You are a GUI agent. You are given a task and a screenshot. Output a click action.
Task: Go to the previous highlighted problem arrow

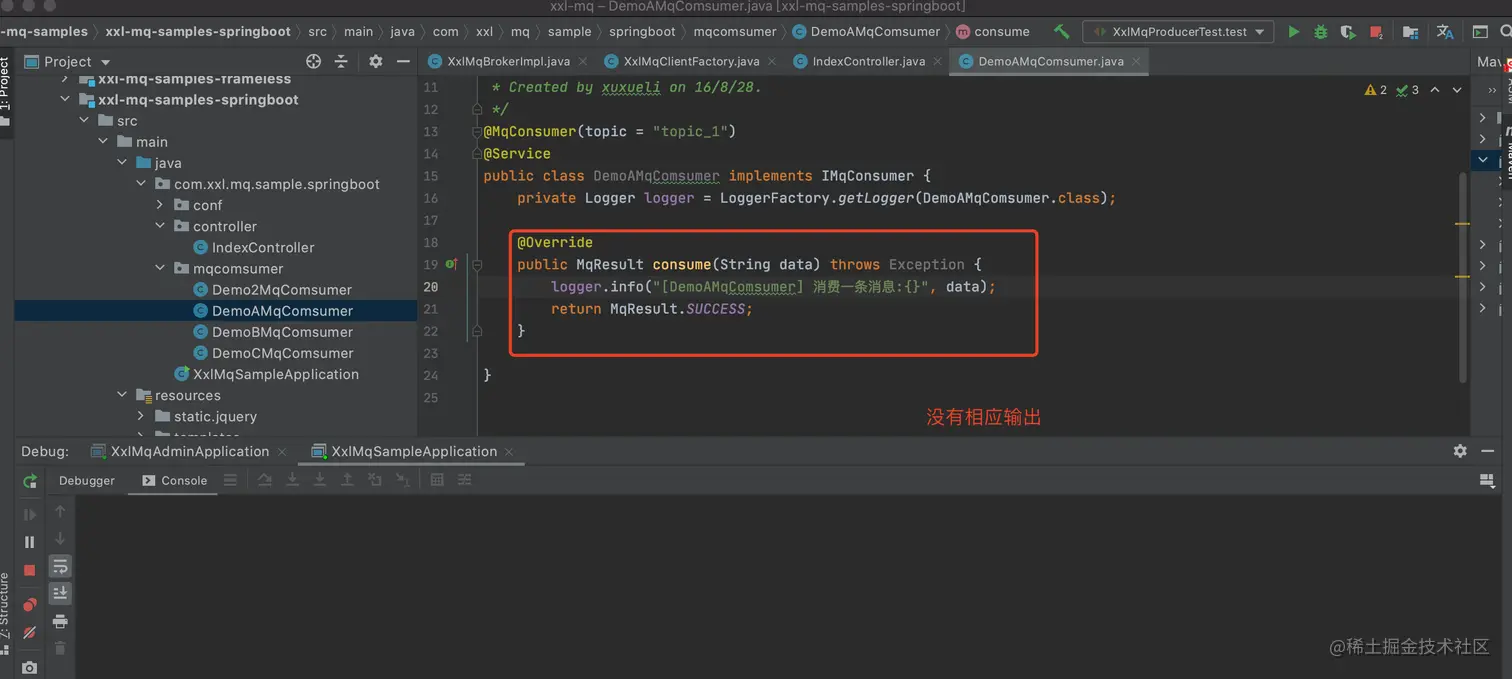(x=1435, y=90)
